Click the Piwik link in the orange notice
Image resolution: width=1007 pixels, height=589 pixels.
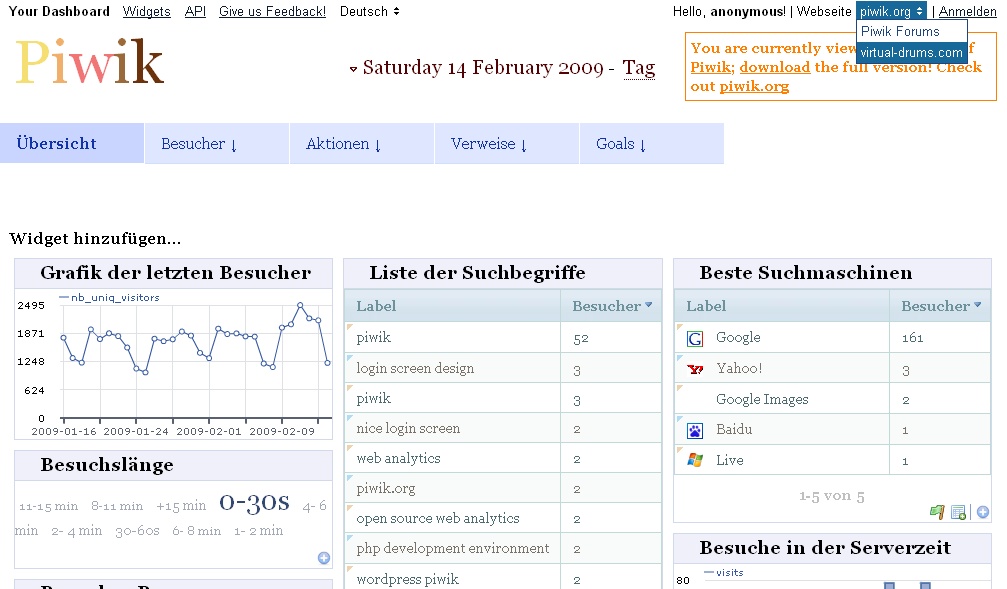click(710, 67)
